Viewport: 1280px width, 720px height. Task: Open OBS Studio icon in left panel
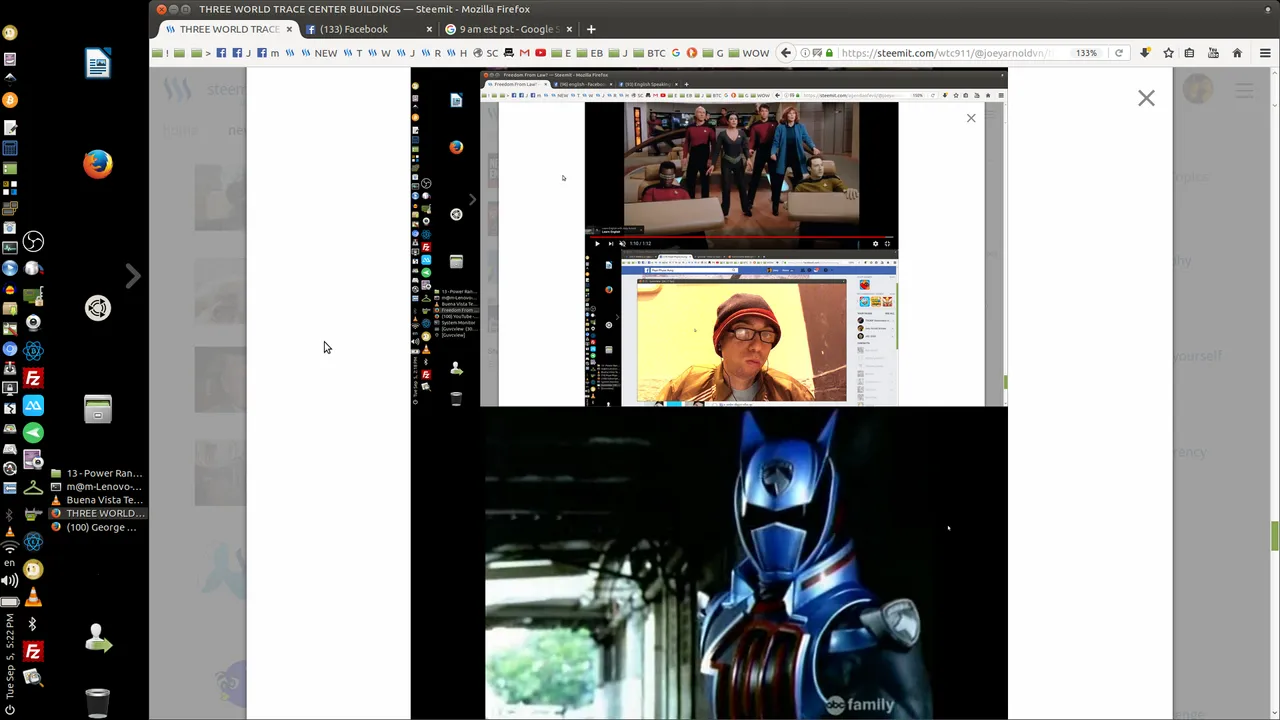coord(33,241)
